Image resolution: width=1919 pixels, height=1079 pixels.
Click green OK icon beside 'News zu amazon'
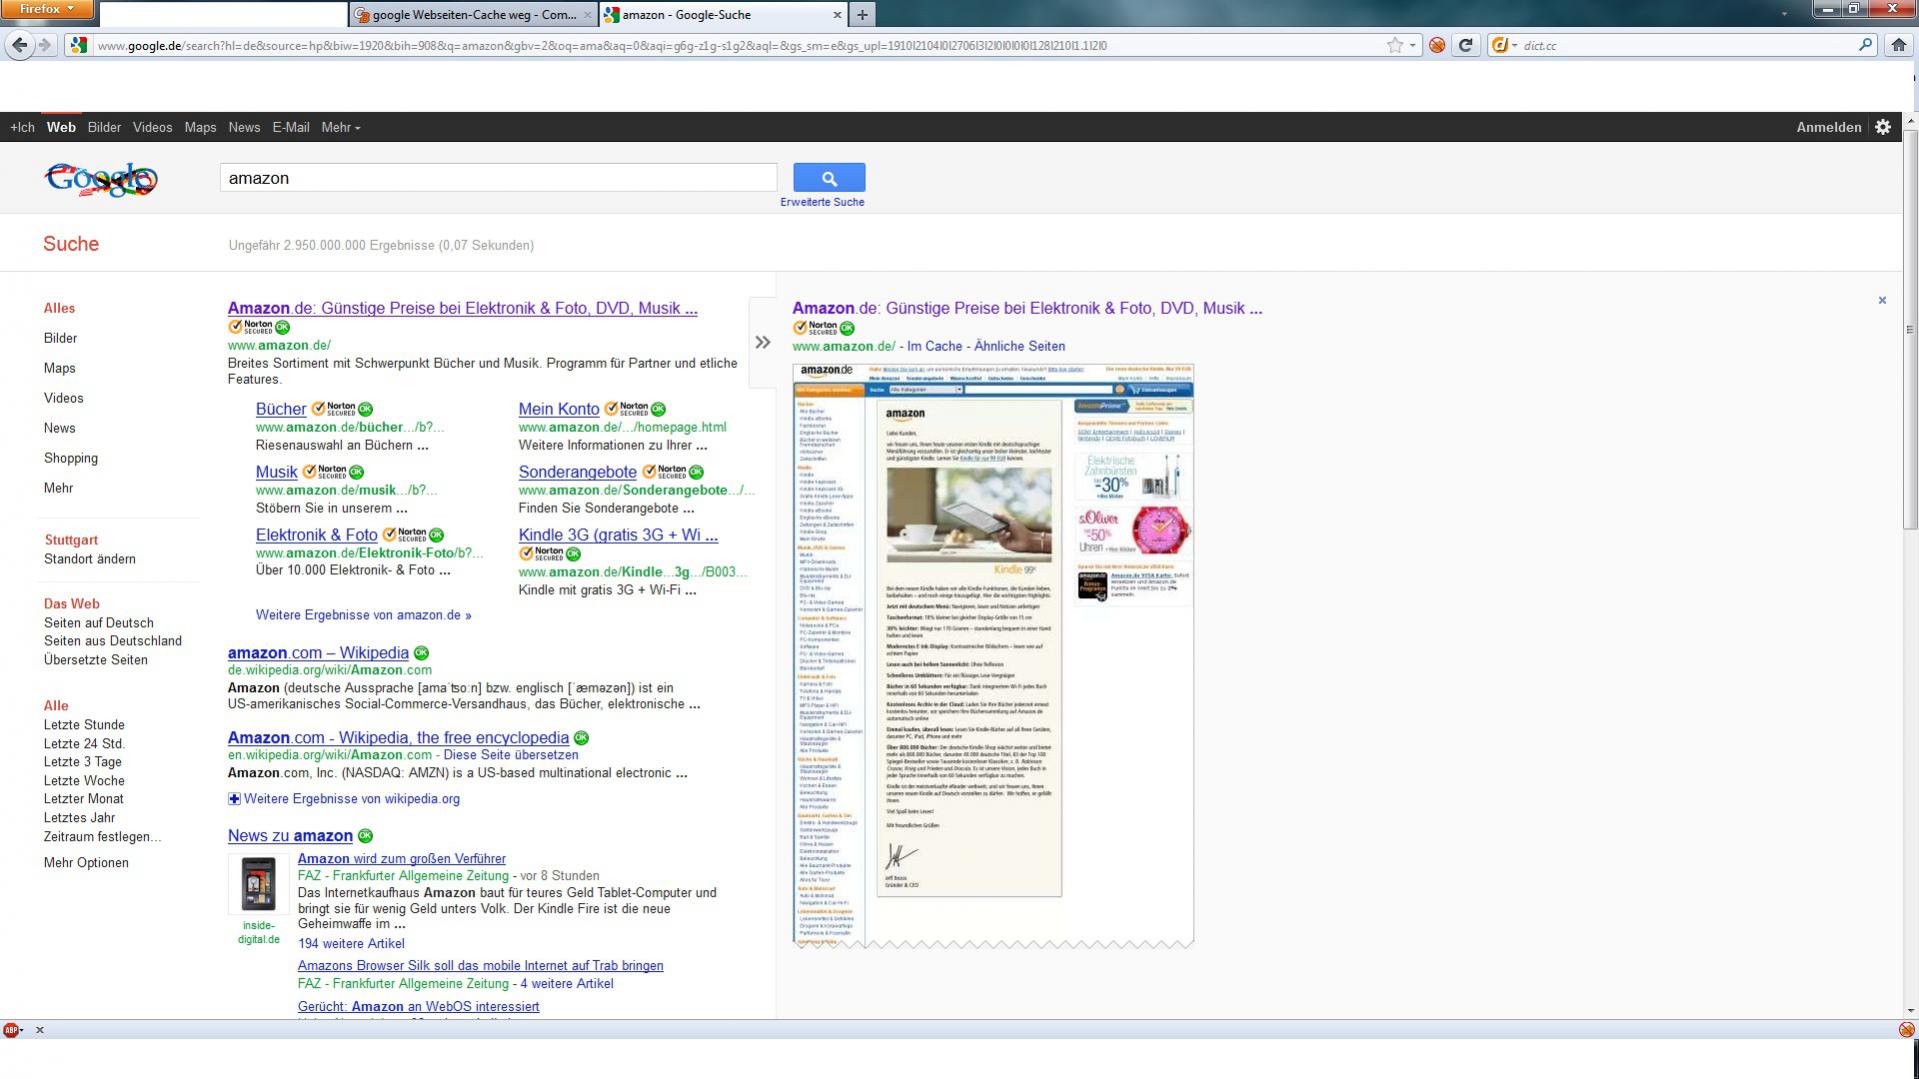pos(365,836)
